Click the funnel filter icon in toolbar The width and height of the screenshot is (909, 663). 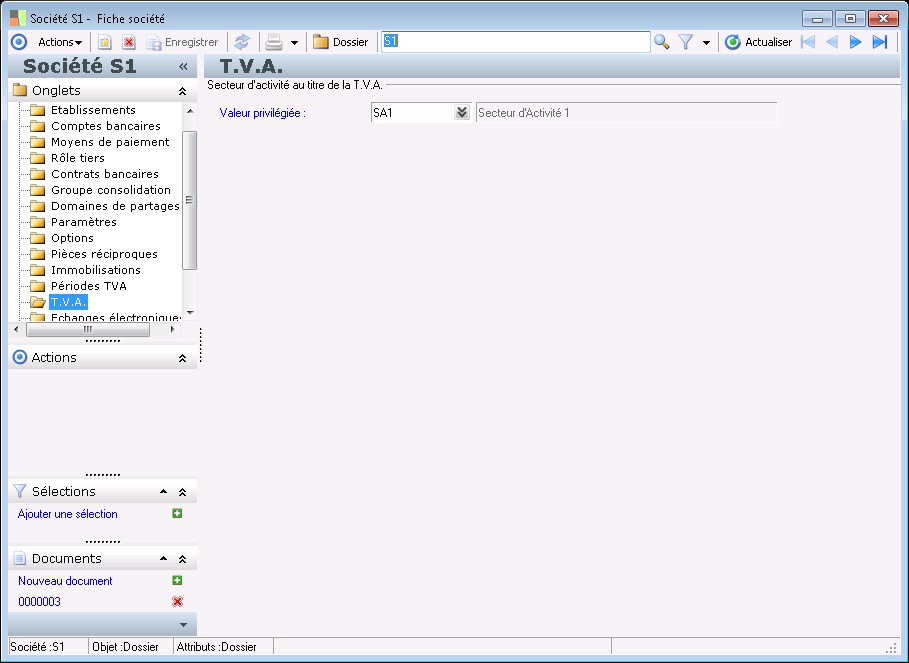[686, 42]
